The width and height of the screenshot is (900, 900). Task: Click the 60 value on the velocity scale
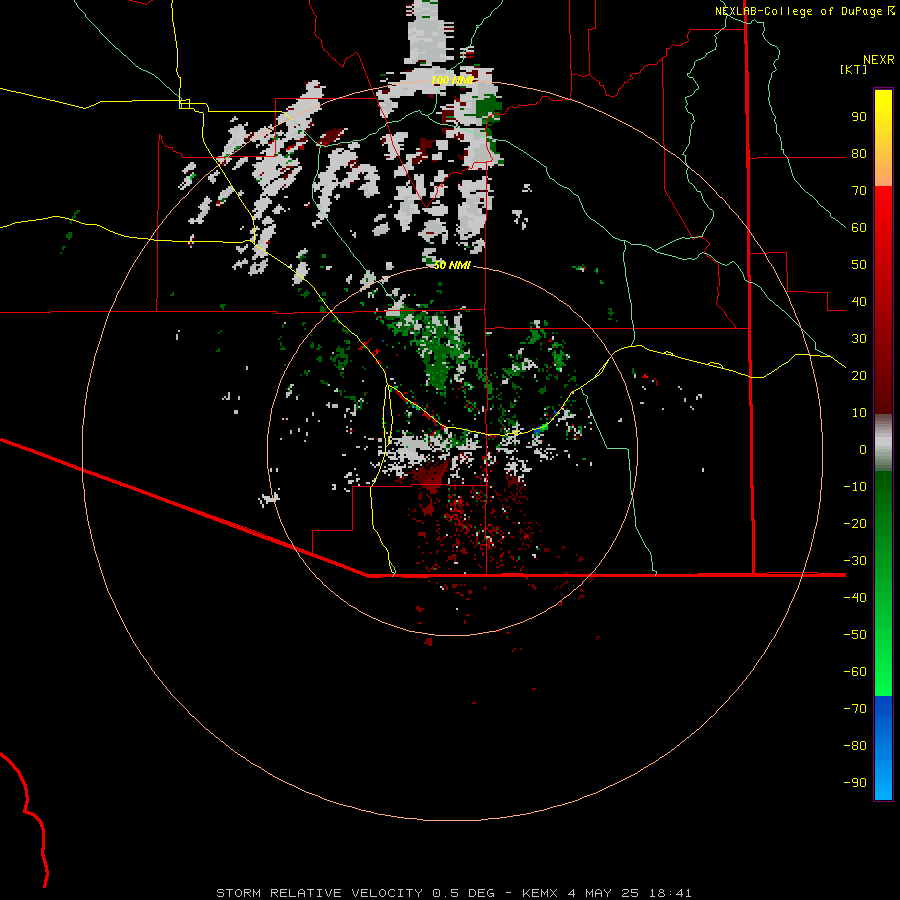(x=859, y=227)
